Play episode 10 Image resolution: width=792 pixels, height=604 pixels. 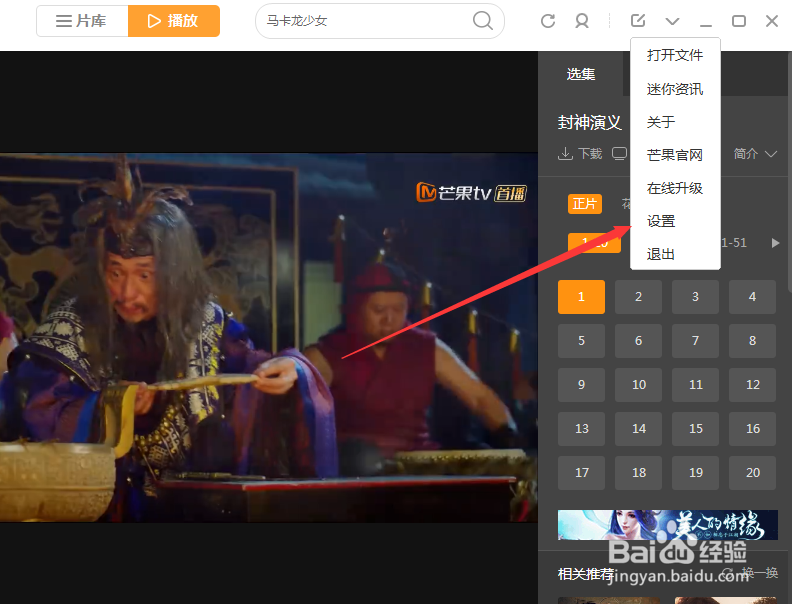point(638,385)
